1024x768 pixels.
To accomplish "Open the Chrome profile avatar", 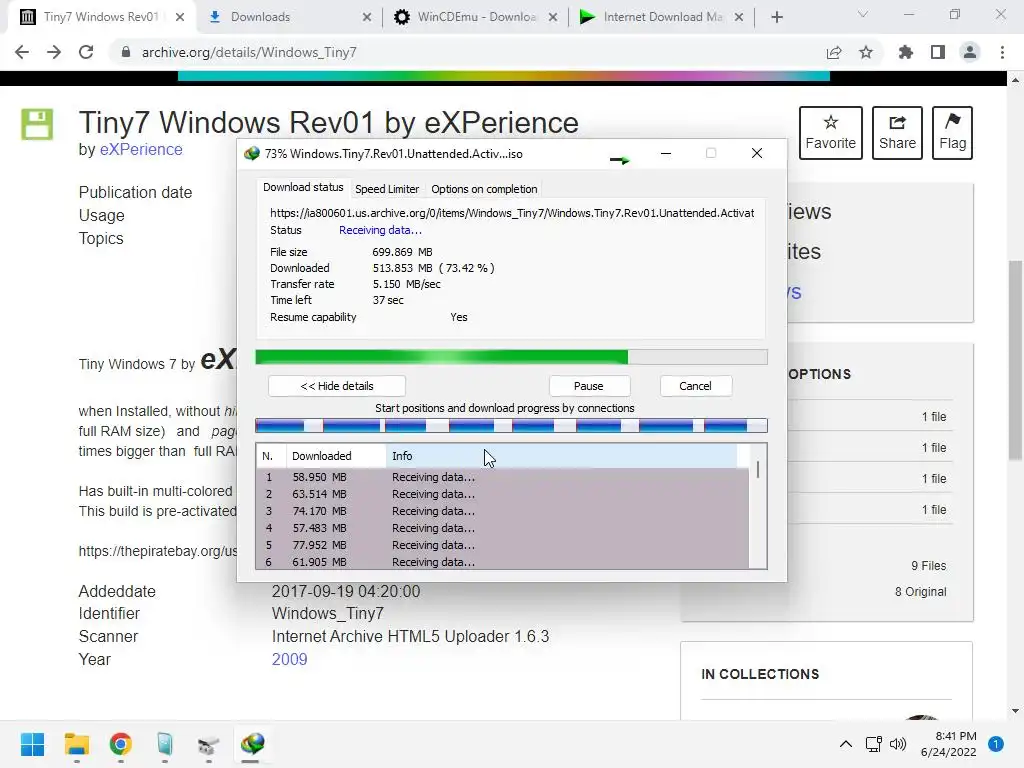I will tap(970, 52).
